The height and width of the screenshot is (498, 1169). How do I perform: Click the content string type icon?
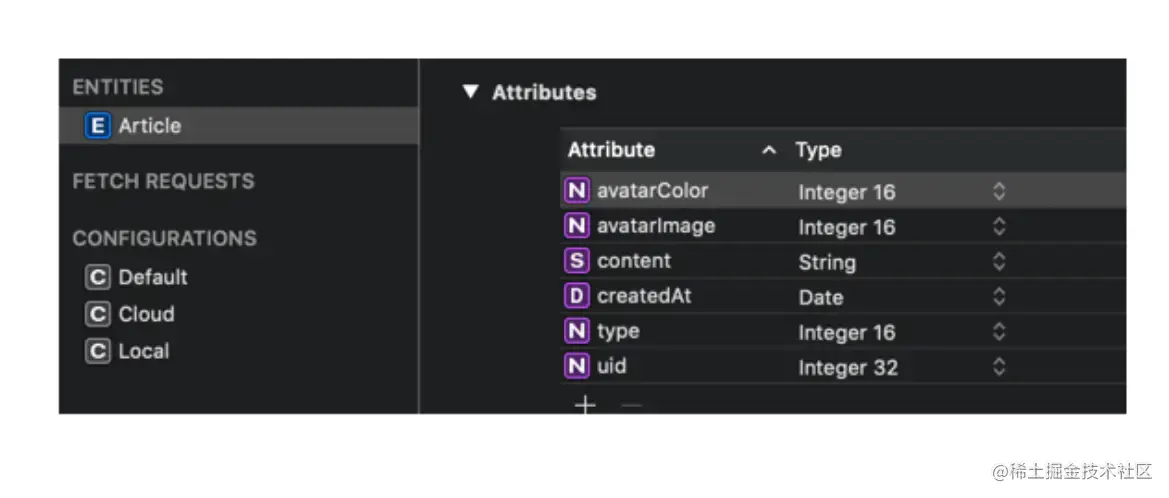(x=577, y=261)
